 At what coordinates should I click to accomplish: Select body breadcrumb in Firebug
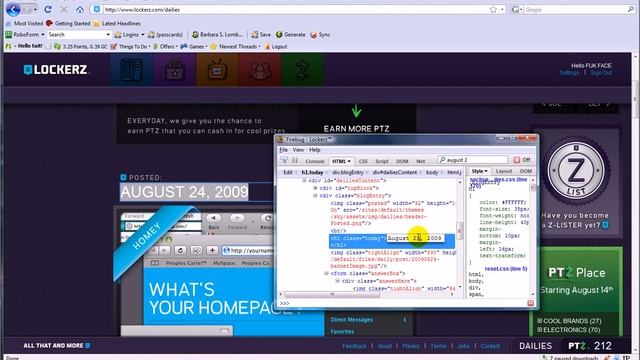click(x=432, y=173)
